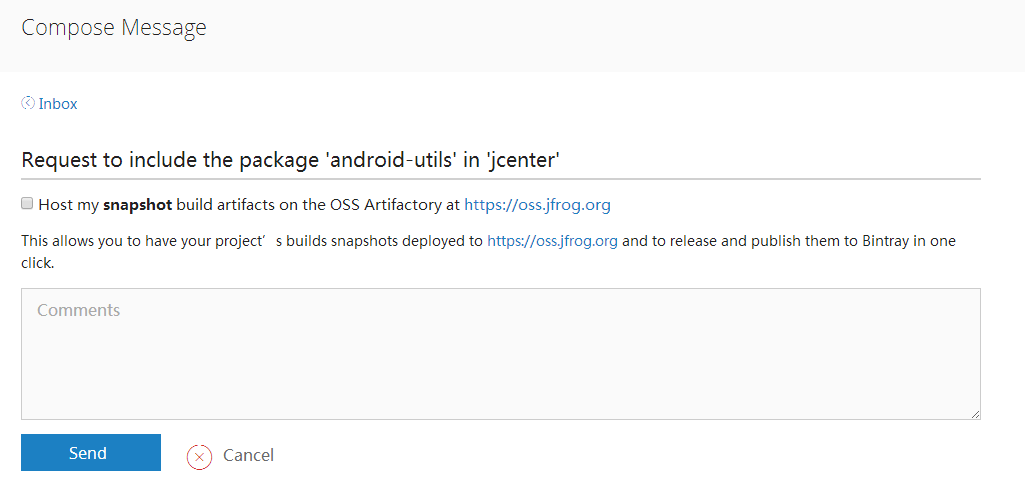Click the text 'and to release and publish them to Bintray'
The width and height of the screenshot is (1025, 484).
tap(766, 241)
